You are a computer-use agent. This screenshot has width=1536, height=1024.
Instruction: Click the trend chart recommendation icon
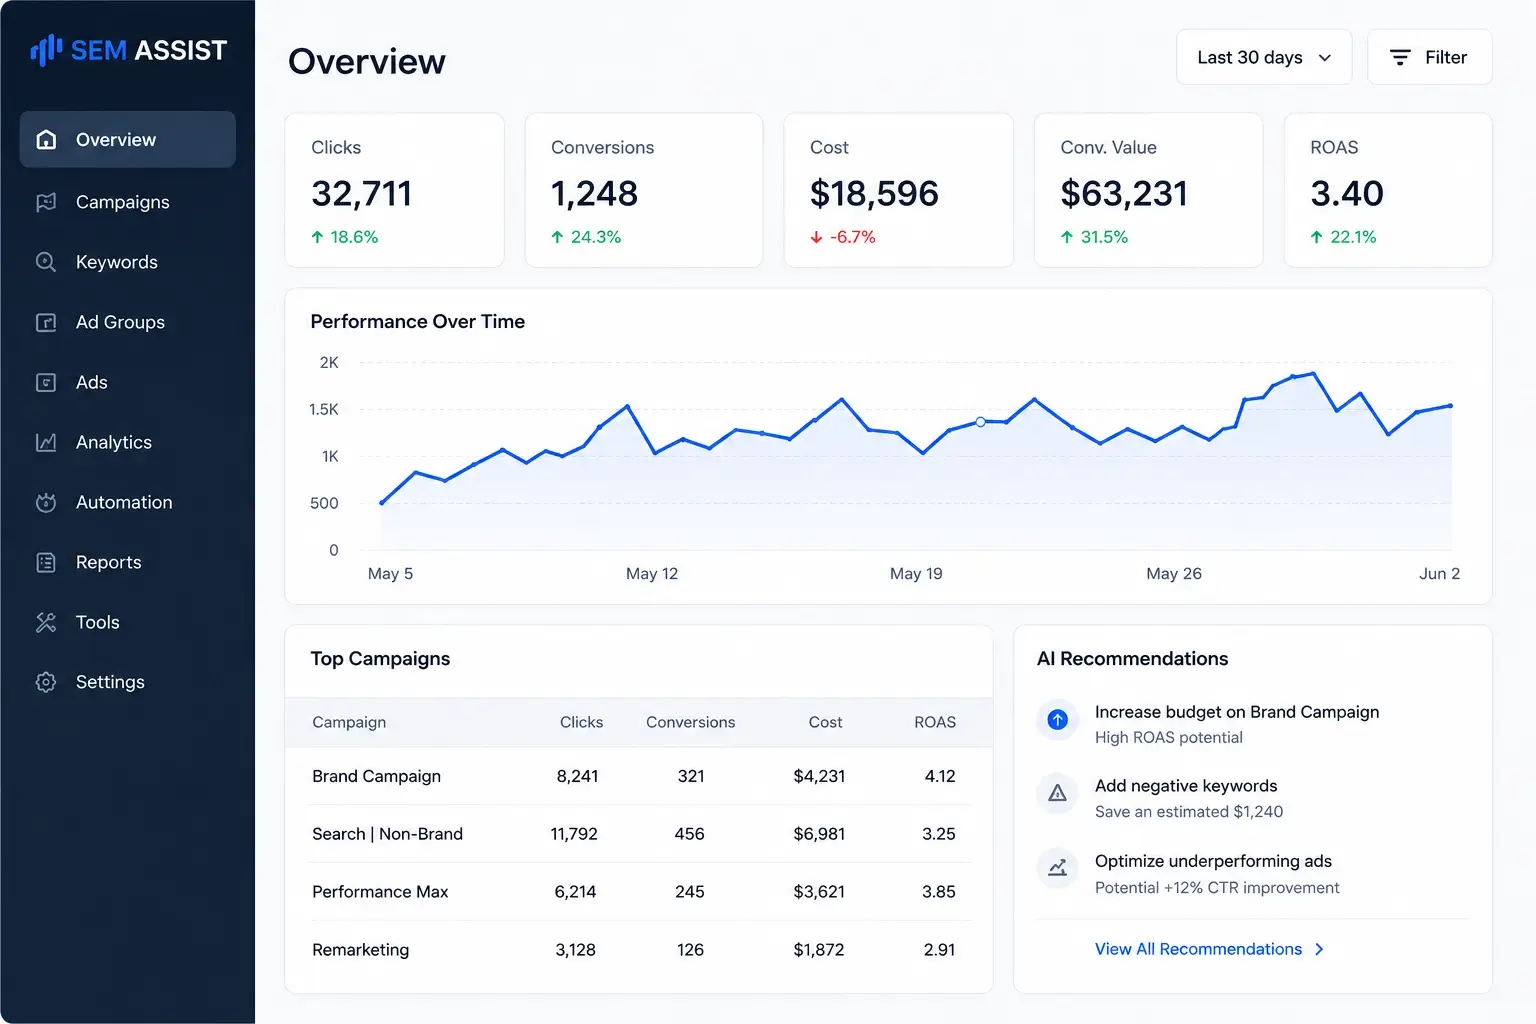coord(1057,868)
